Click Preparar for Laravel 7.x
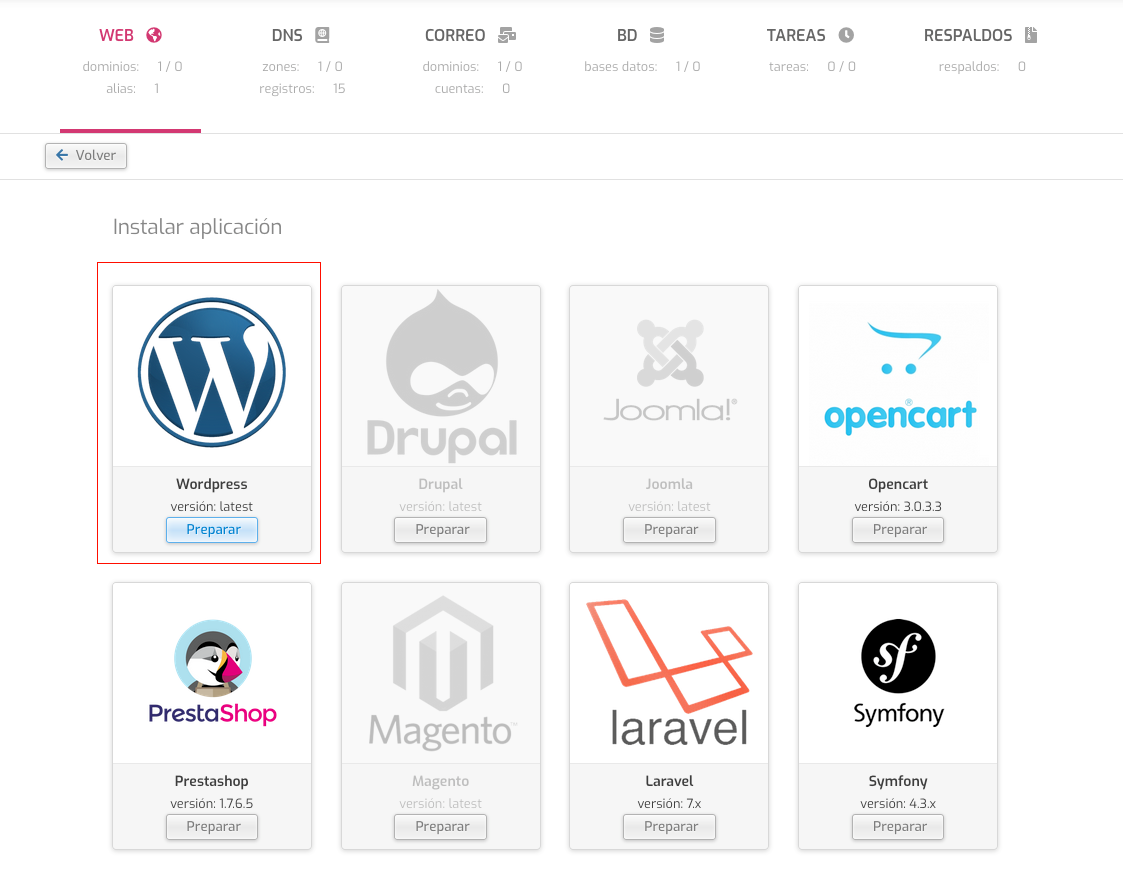Screen dimensions: 1123x894 (x=670, y=827)
